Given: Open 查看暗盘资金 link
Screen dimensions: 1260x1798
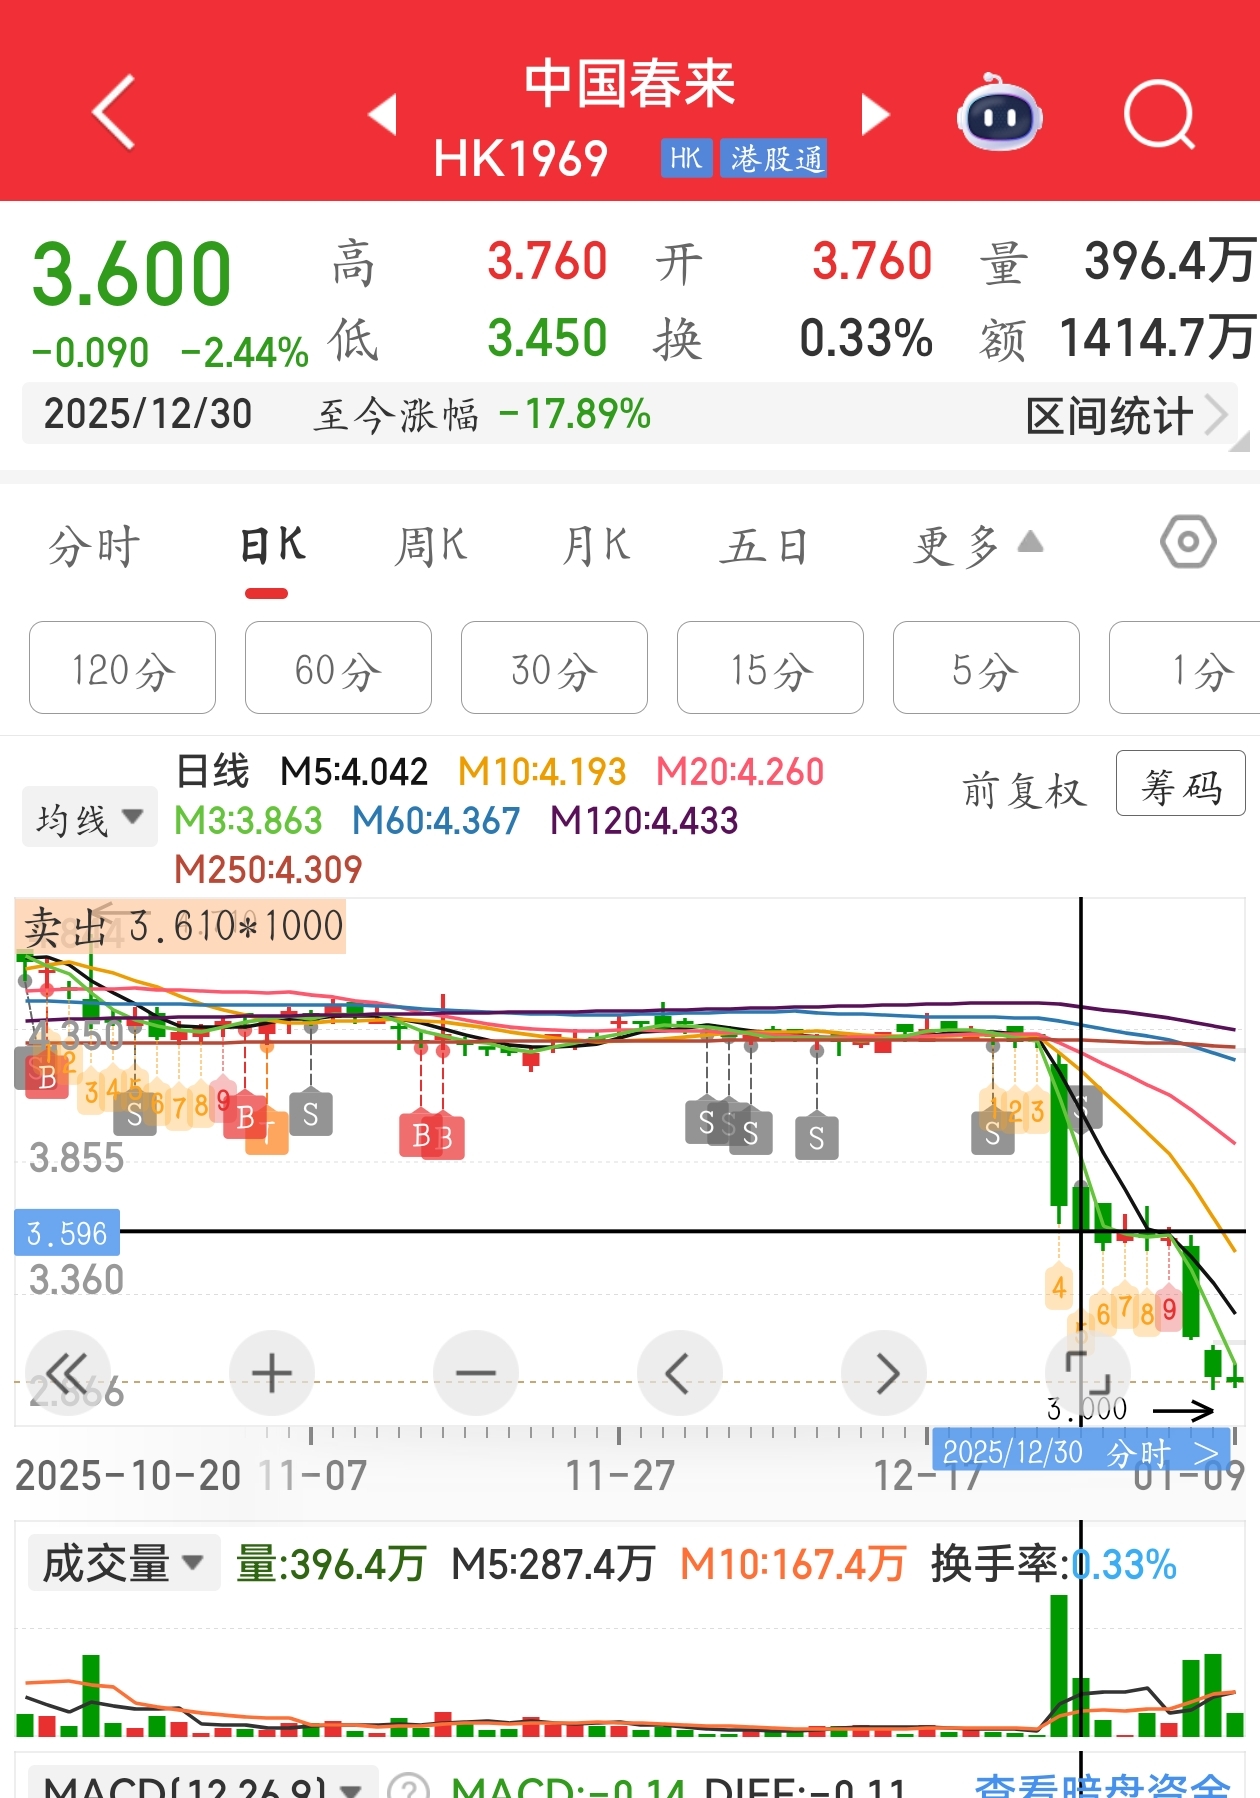Looking at the screenshot, I should pos(1102,1786).
